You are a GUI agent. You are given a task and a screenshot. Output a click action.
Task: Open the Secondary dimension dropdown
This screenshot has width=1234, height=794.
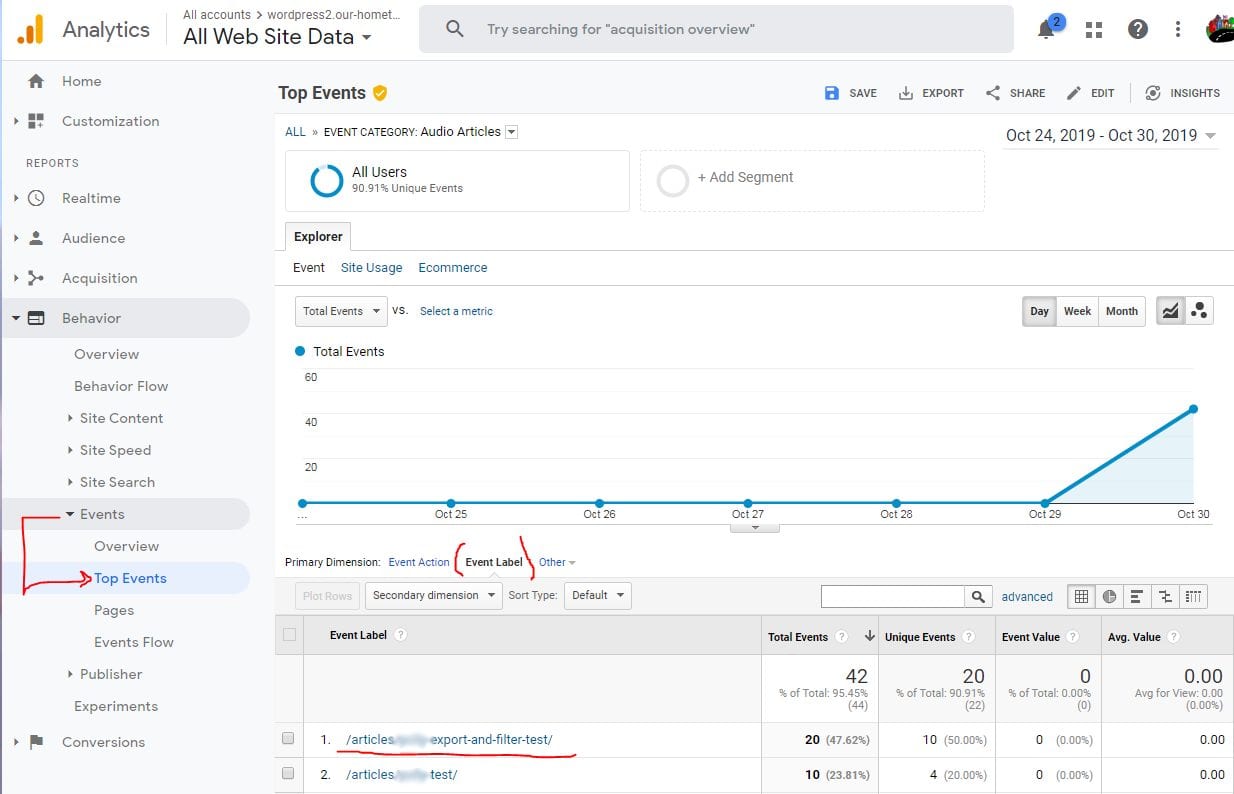[x=434, y=596]
